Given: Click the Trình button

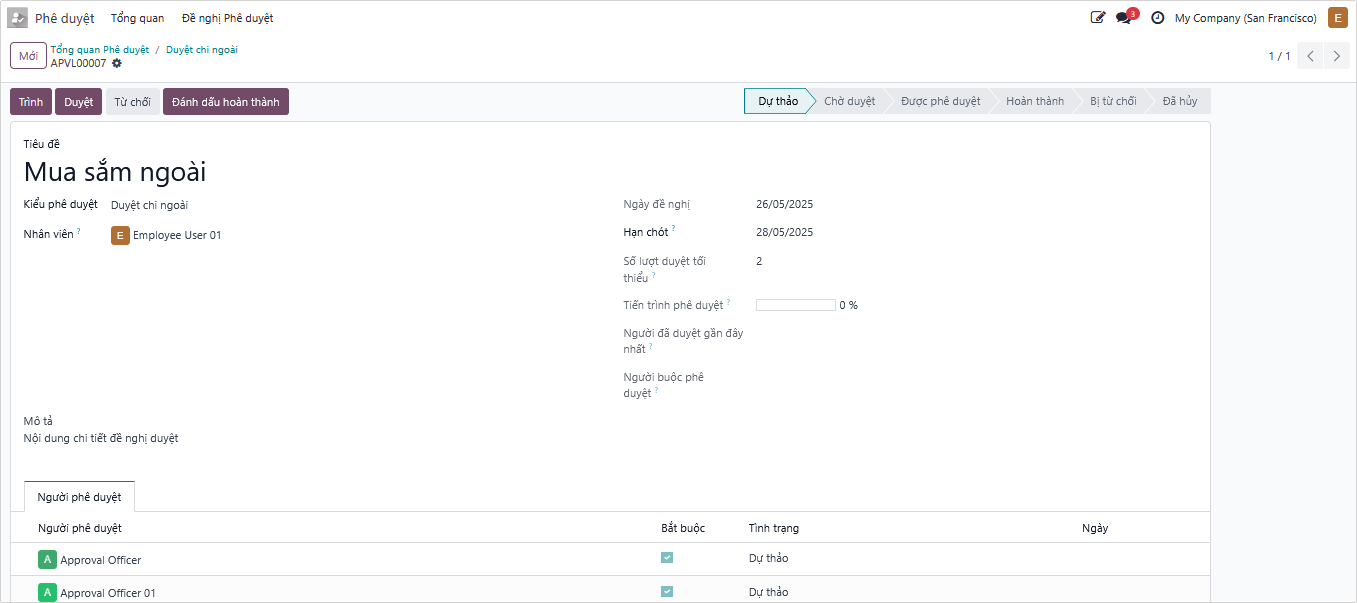Looking at the screenshot, I should coord(31,102).
